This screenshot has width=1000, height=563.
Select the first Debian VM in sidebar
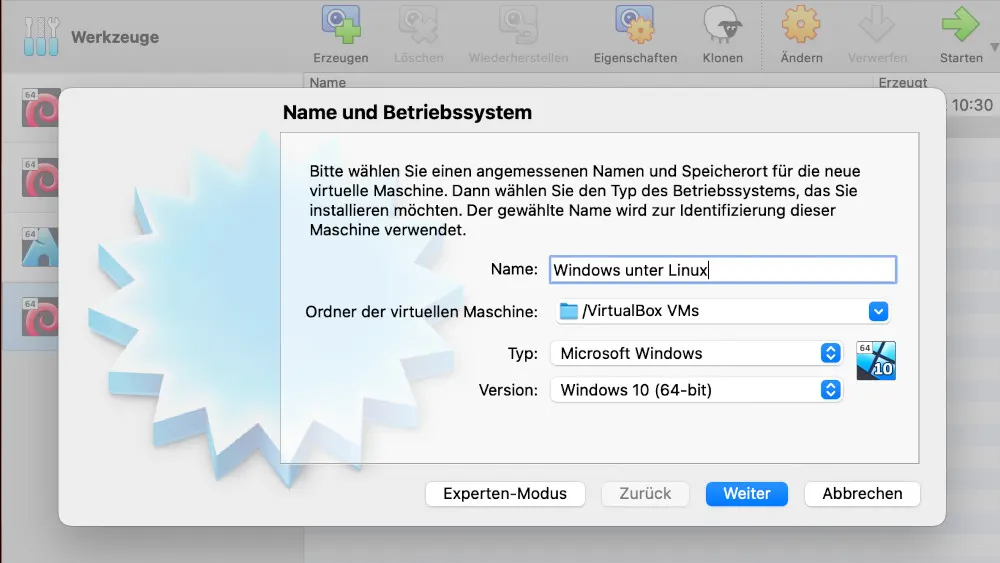pos(41,107)
